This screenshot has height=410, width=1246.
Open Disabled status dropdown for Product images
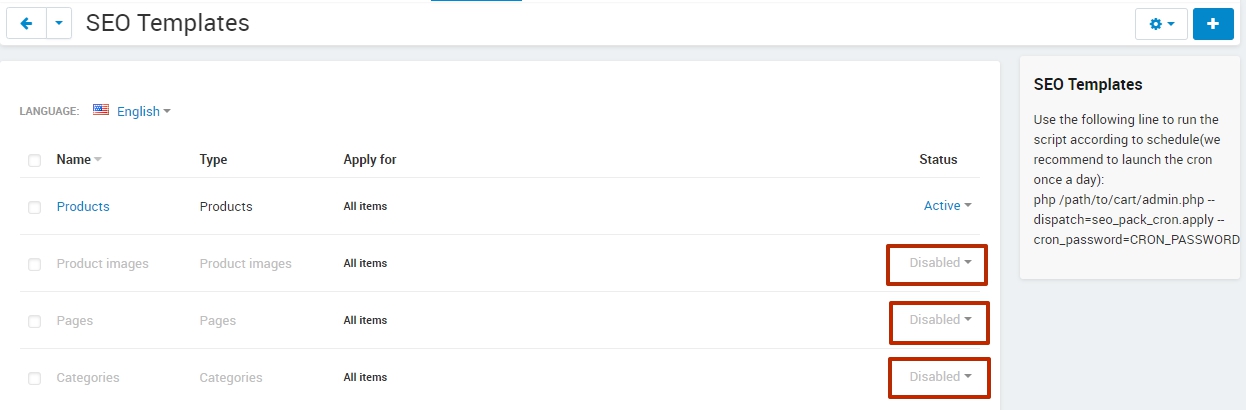[x=941, y=263]
